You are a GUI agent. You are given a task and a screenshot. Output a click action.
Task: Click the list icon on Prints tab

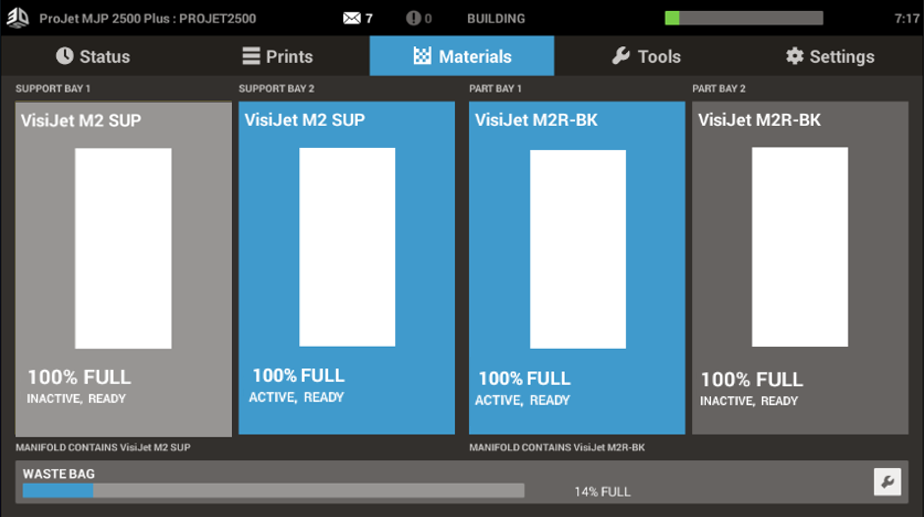tap(251, 56)
